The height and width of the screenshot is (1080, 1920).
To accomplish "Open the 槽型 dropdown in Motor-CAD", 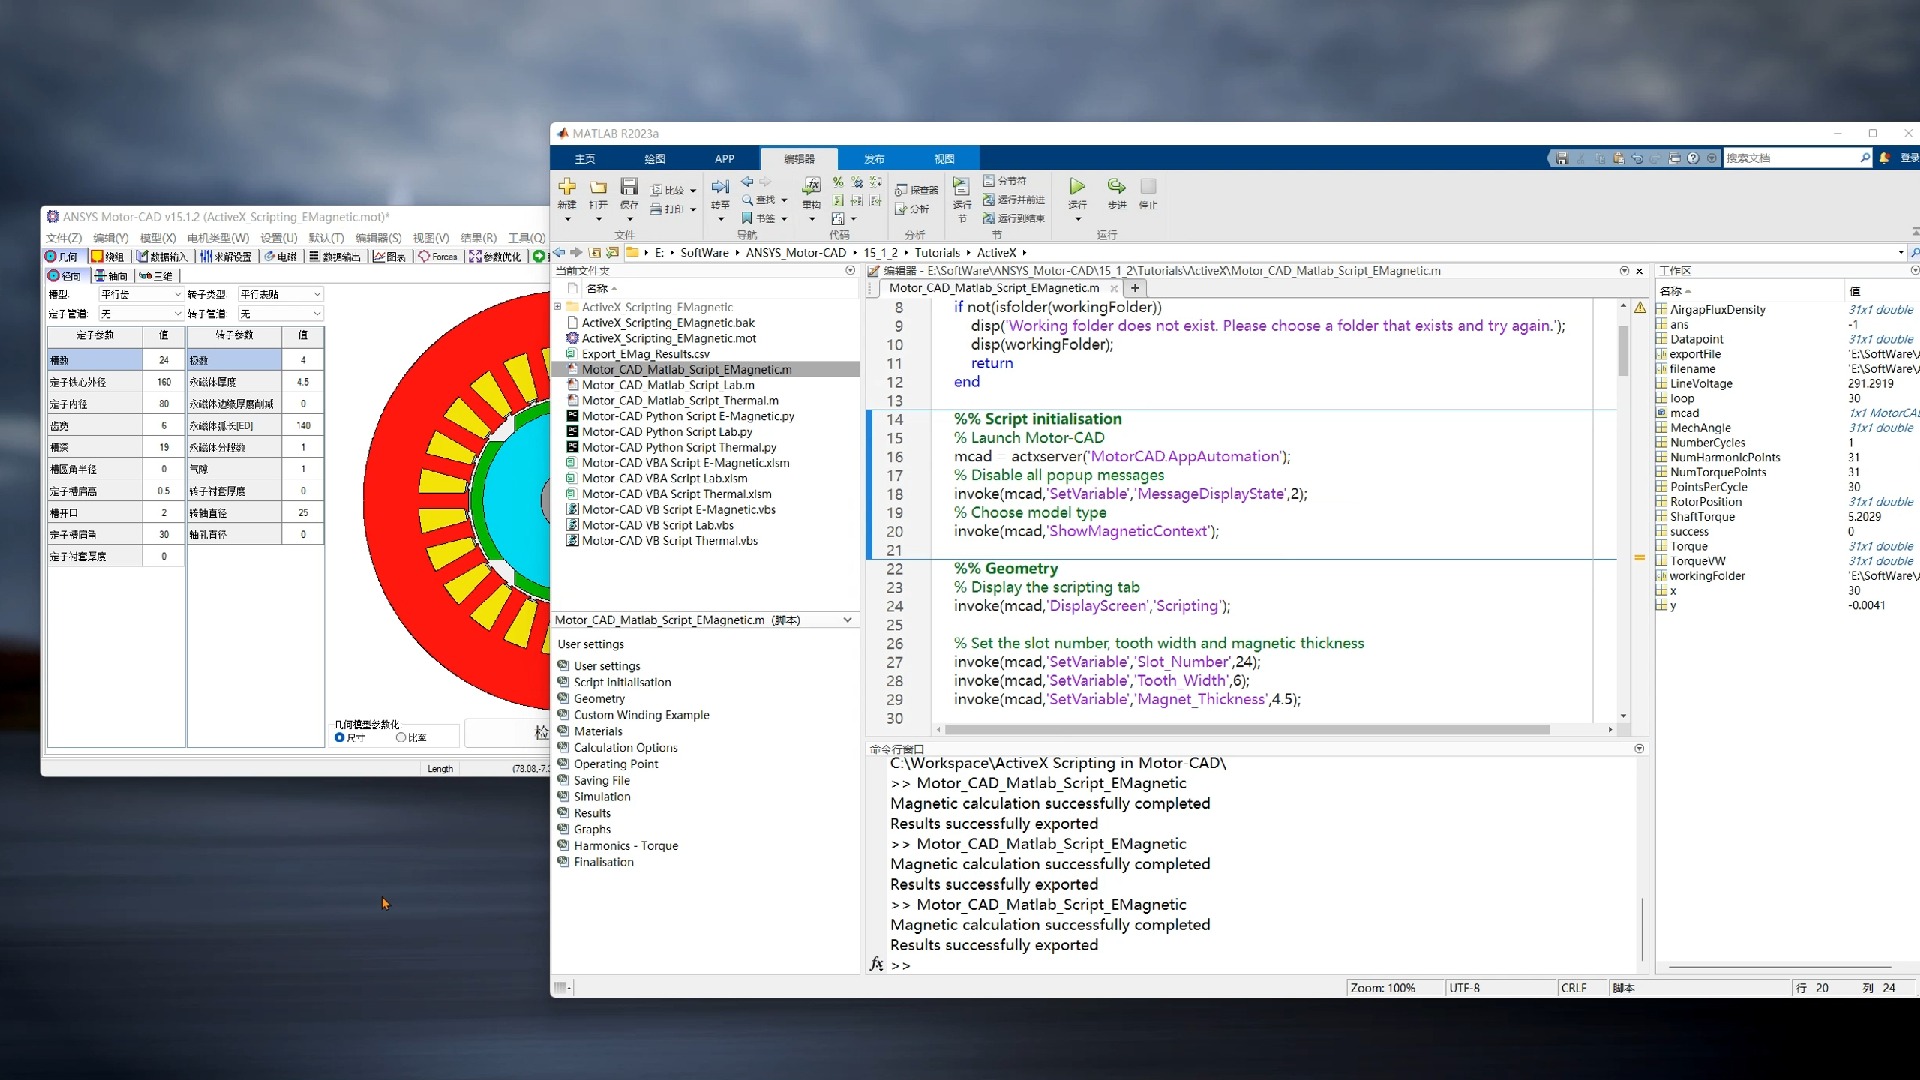I will pos(140,294).
